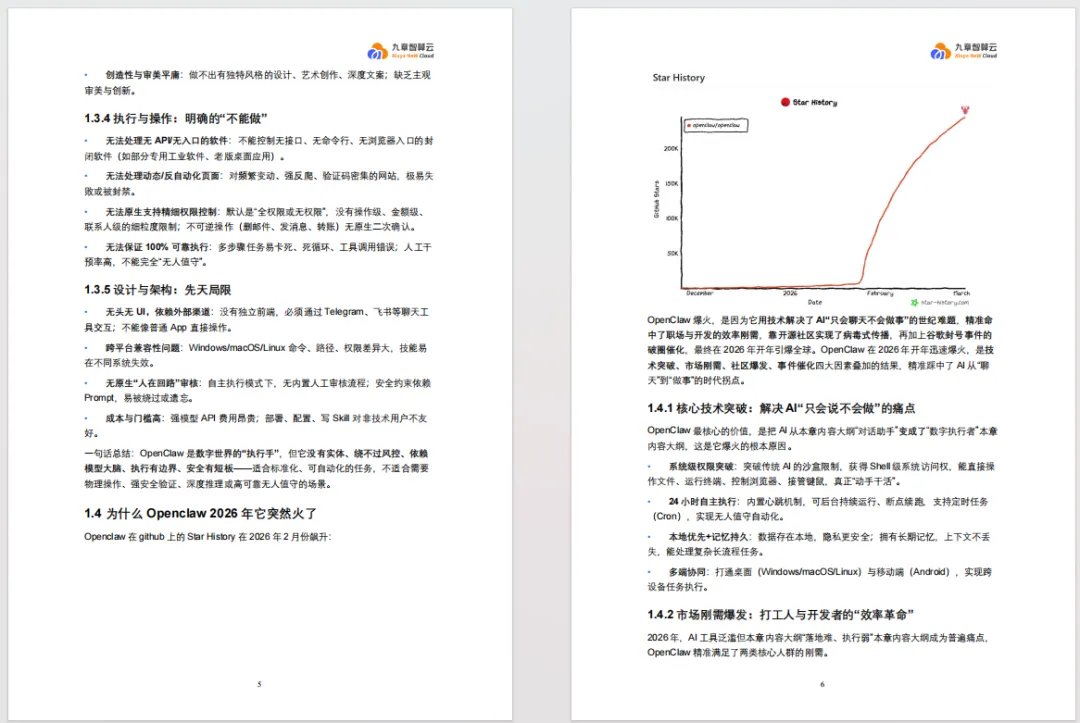1080x723 pixels.
Task: Click the paragraph starting "OpenClaw 爆火"
Action: pos(820,350)
